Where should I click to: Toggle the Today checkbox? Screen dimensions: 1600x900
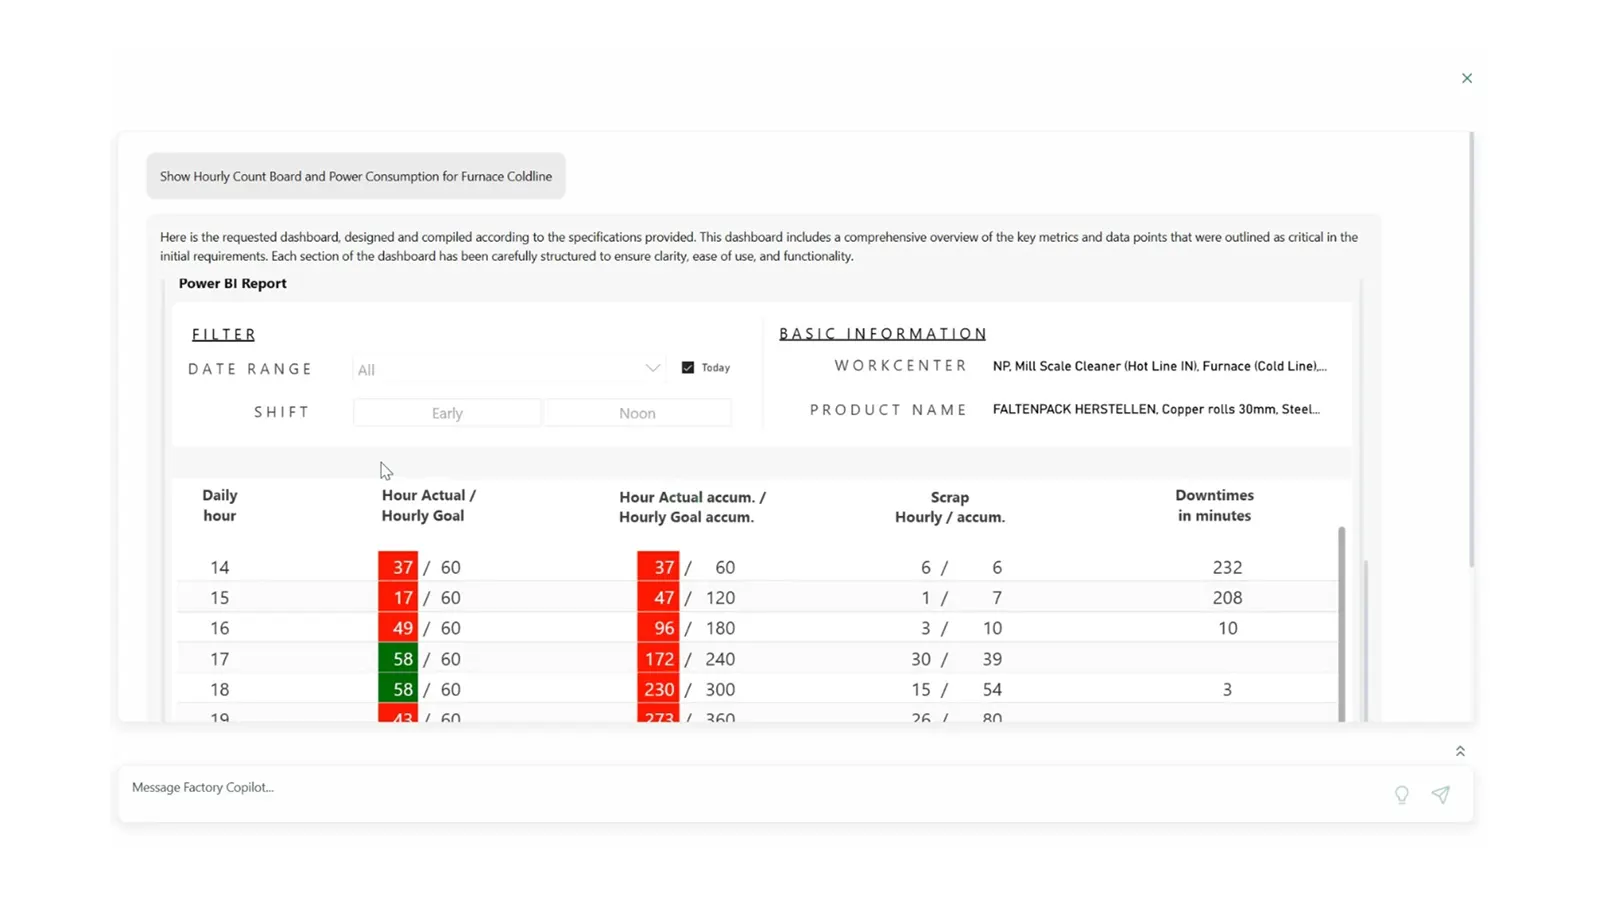[688, 368]
